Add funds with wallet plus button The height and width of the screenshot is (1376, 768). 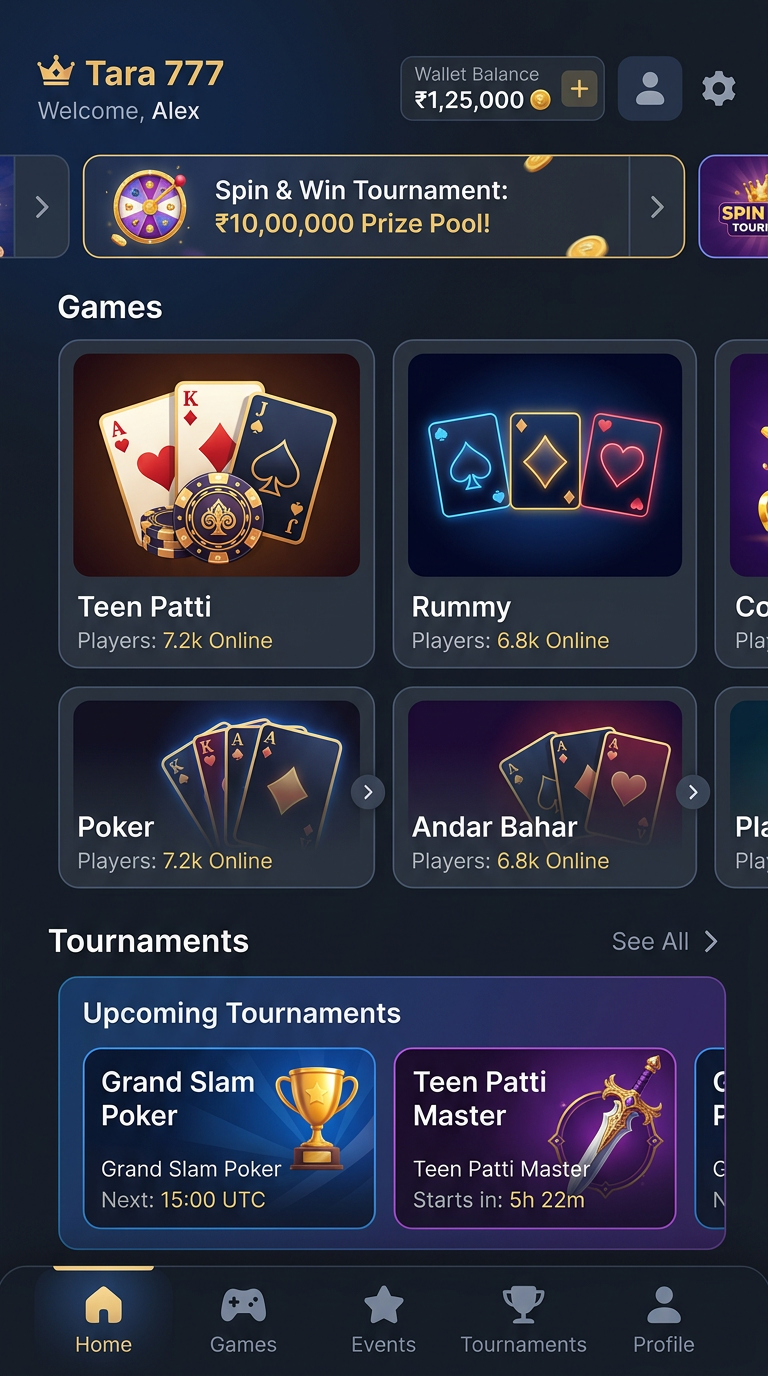(x=579, y=89)
